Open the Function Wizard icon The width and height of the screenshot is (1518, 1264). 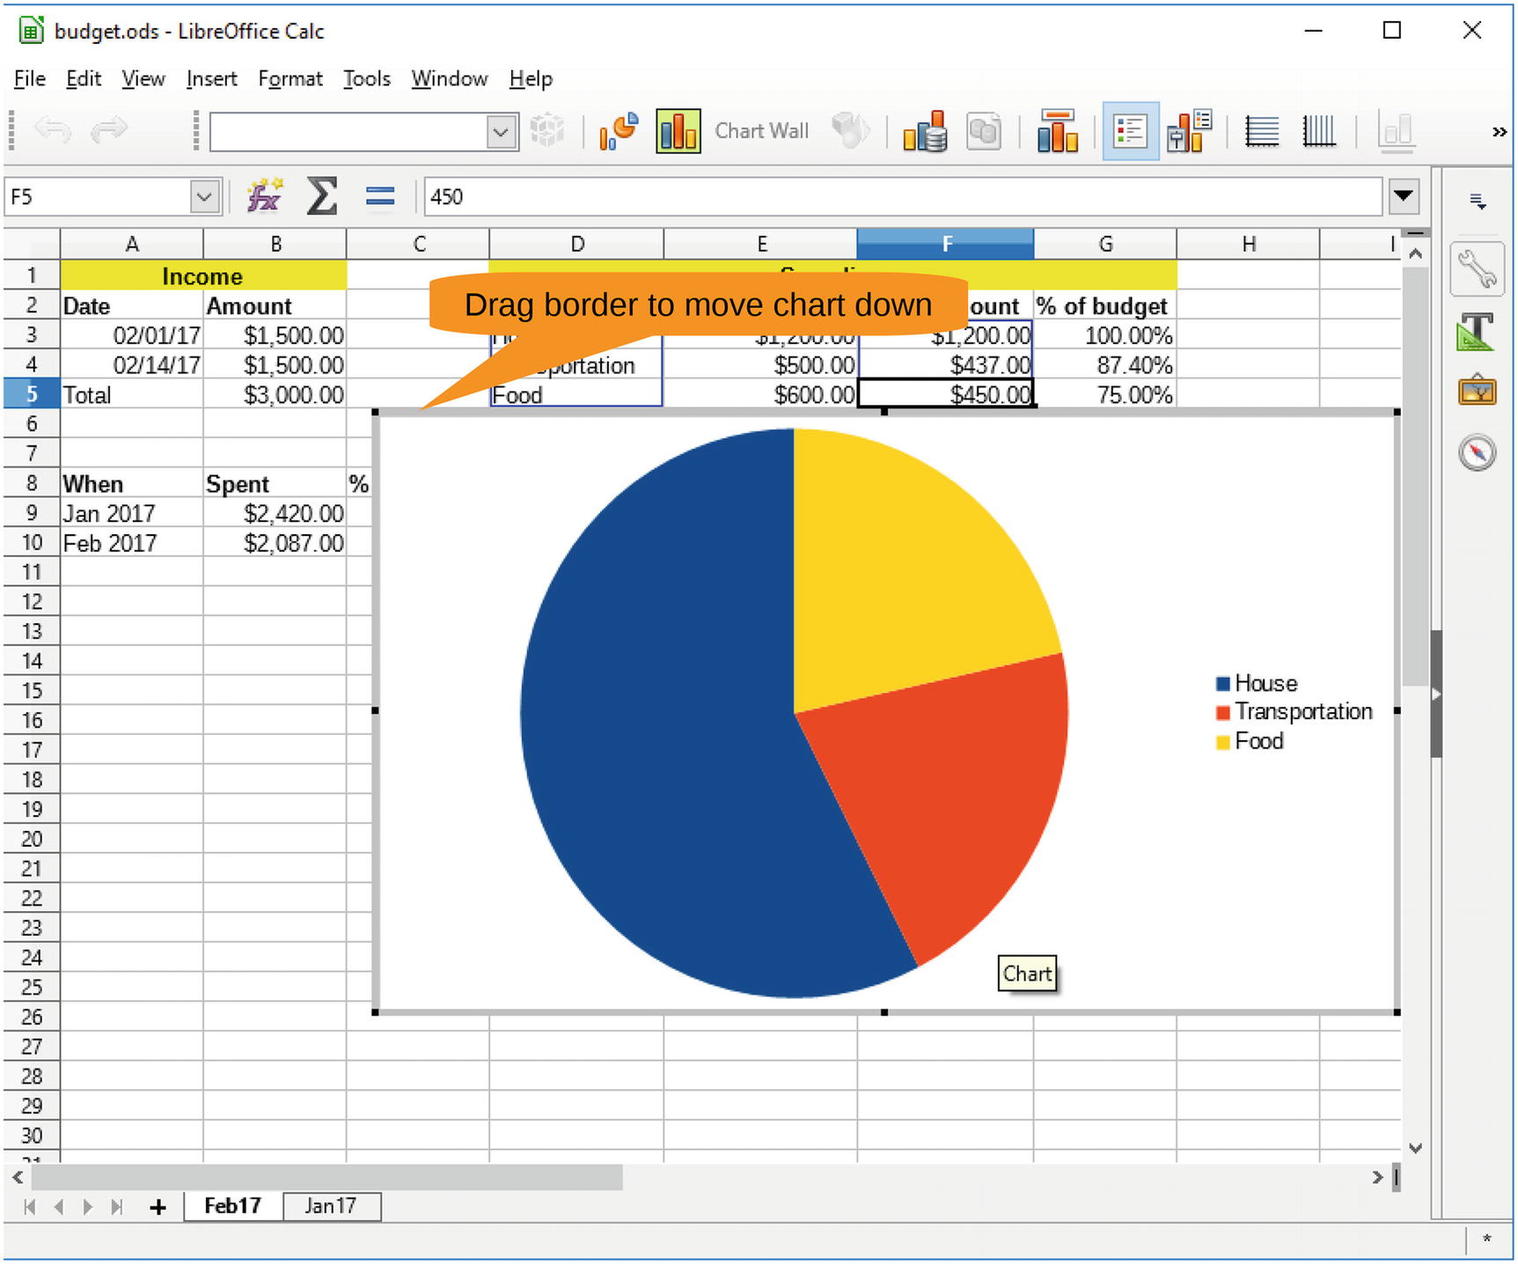click(x=265, y=197)
